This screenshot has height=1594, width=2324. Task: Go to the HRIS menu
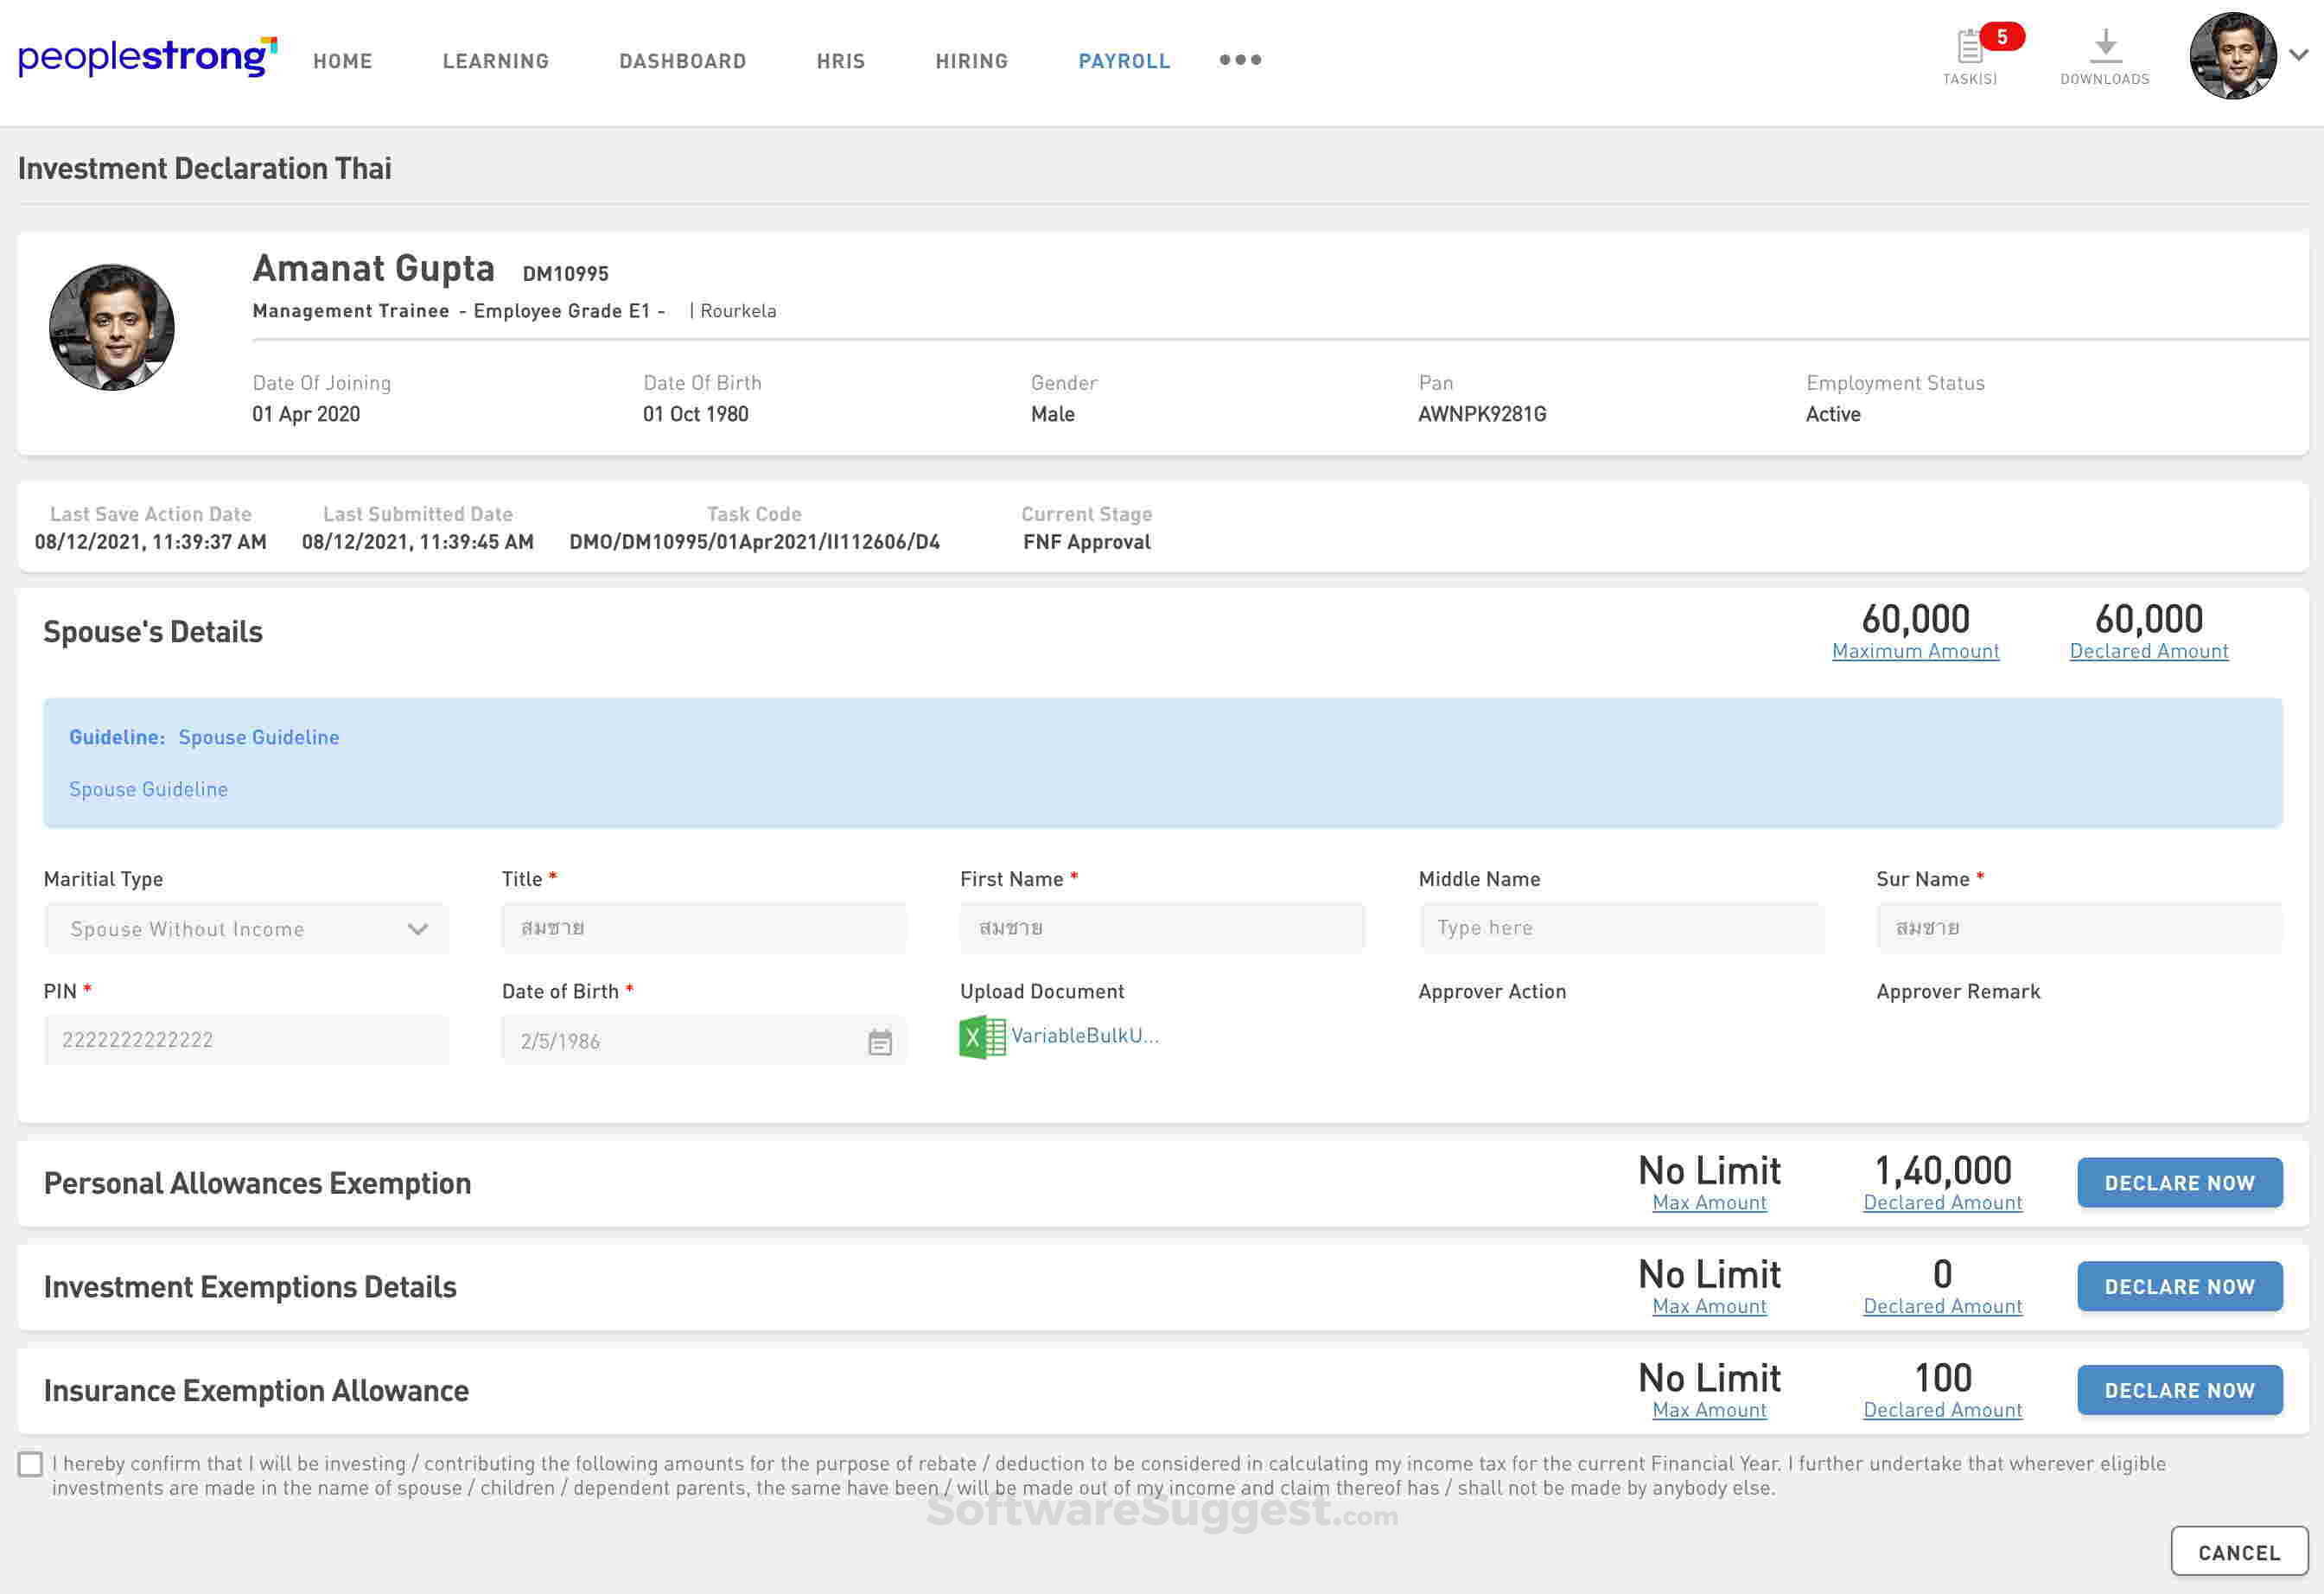pos(840,61)
